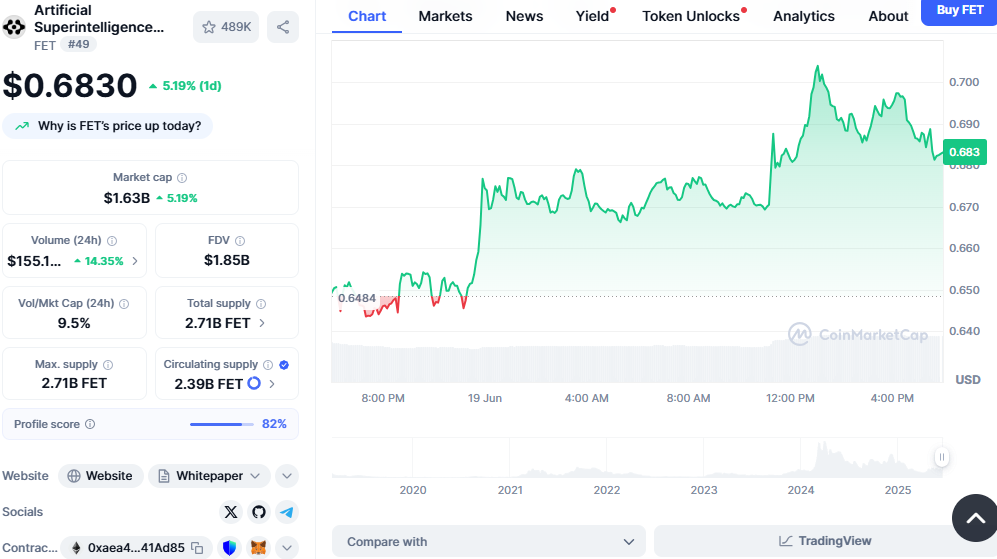Expand more contracts chevron

pyautogui.click(x=287, y=548)
